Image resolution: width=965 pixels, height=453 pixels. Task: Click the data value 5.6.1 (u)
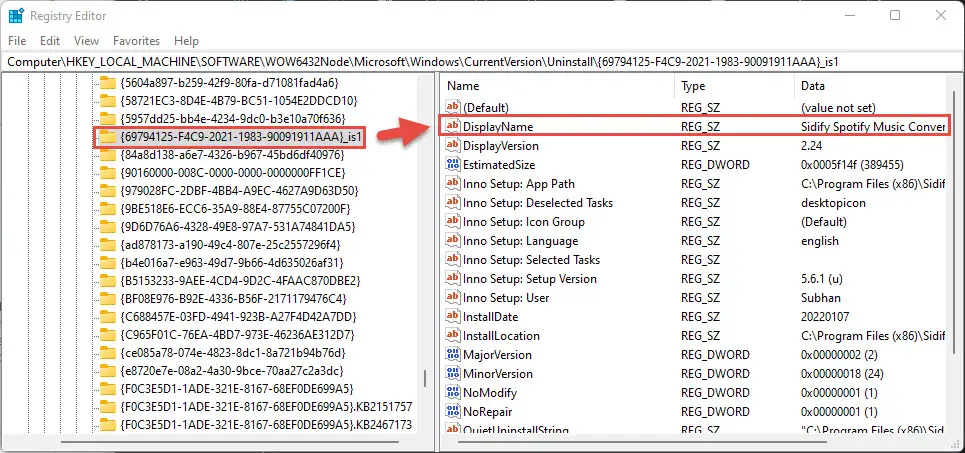click(822, 278)
